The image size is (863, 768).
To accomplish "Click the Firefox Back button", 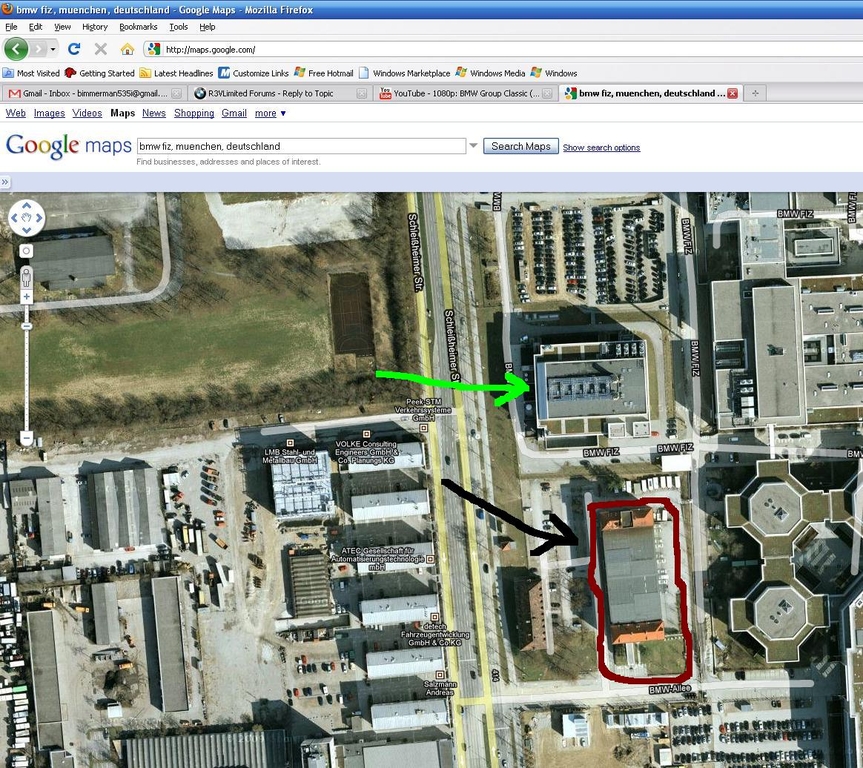I will 16,49.
